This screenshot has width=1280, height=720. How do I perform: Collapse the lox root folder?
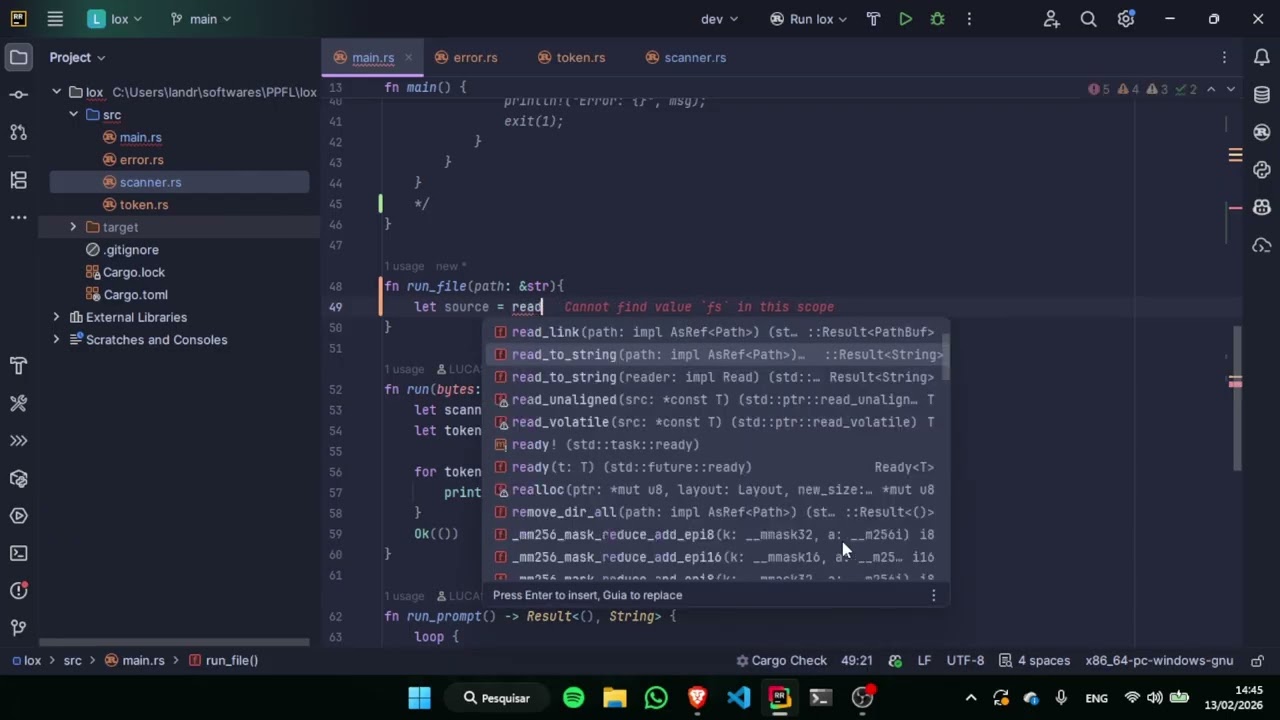click(x=57, y=92)
